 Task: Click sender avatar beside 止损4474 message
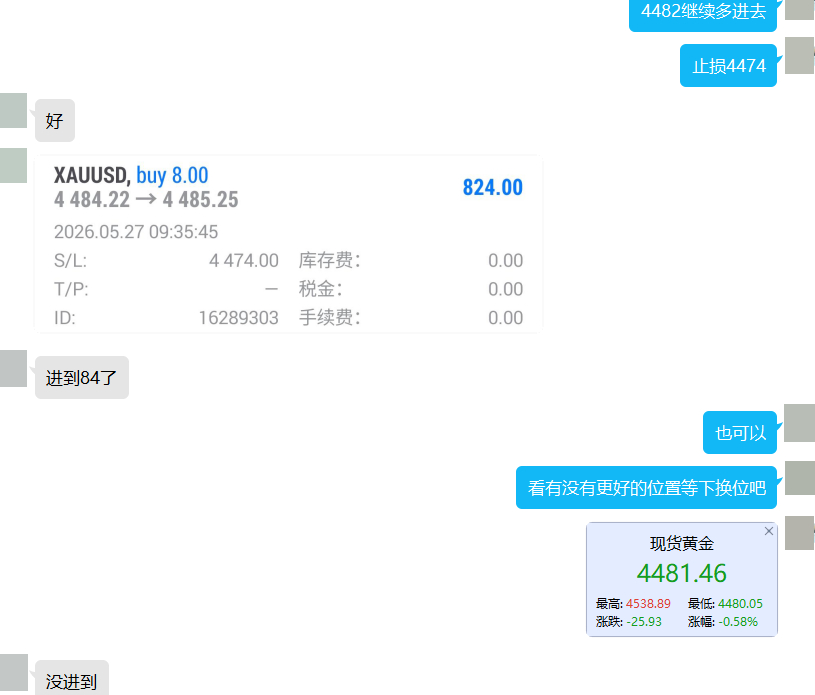[x=799, y=55]
